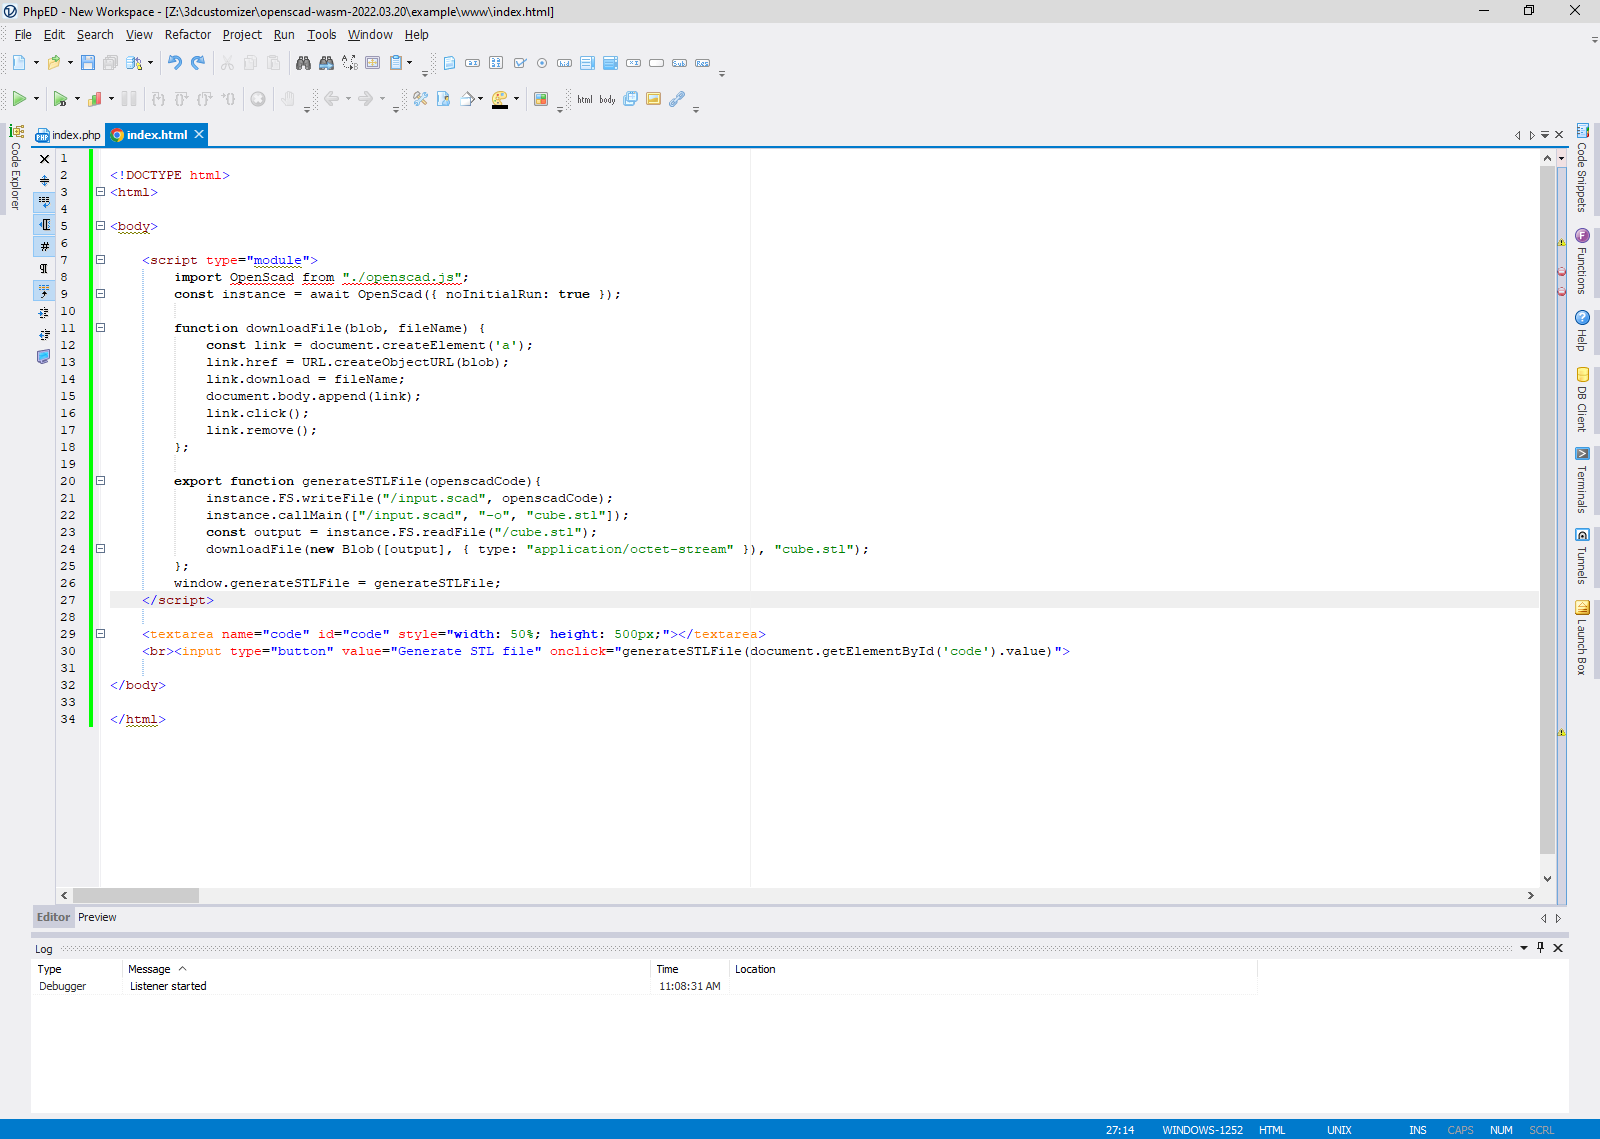The image size is (1600, 1139).
Task: Click the Debug session play icon
Action: pos(60,99)
